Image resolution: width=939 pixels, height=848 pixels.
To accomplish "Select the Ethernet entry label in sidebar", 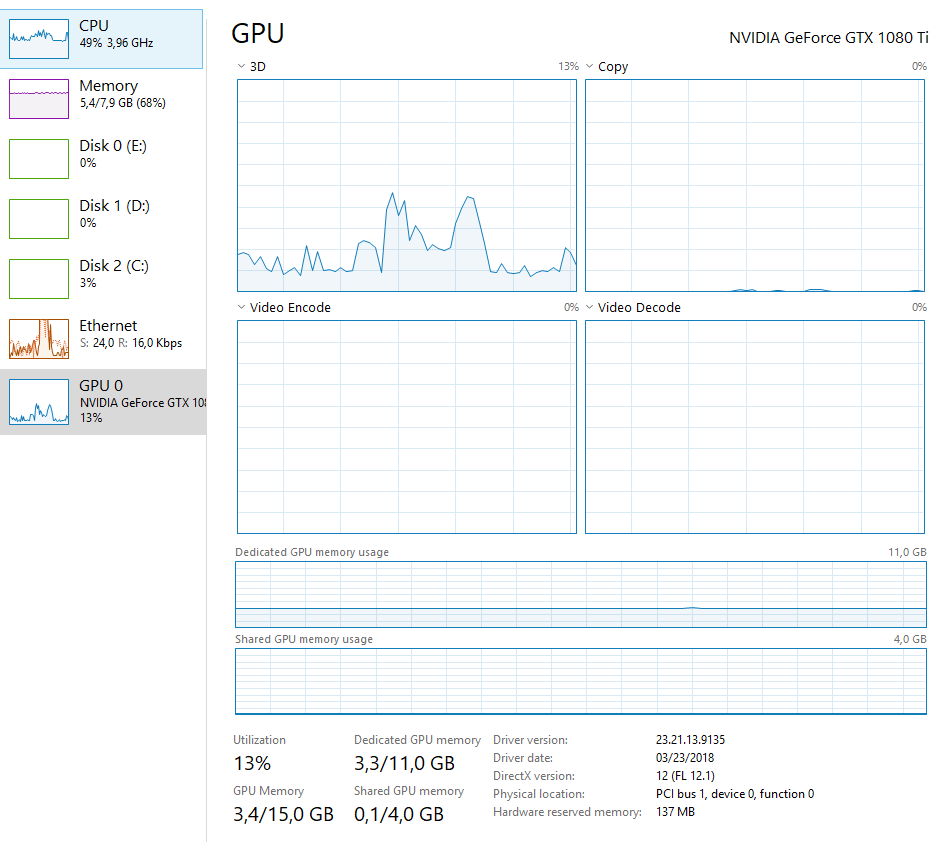I will pos(108,326).
